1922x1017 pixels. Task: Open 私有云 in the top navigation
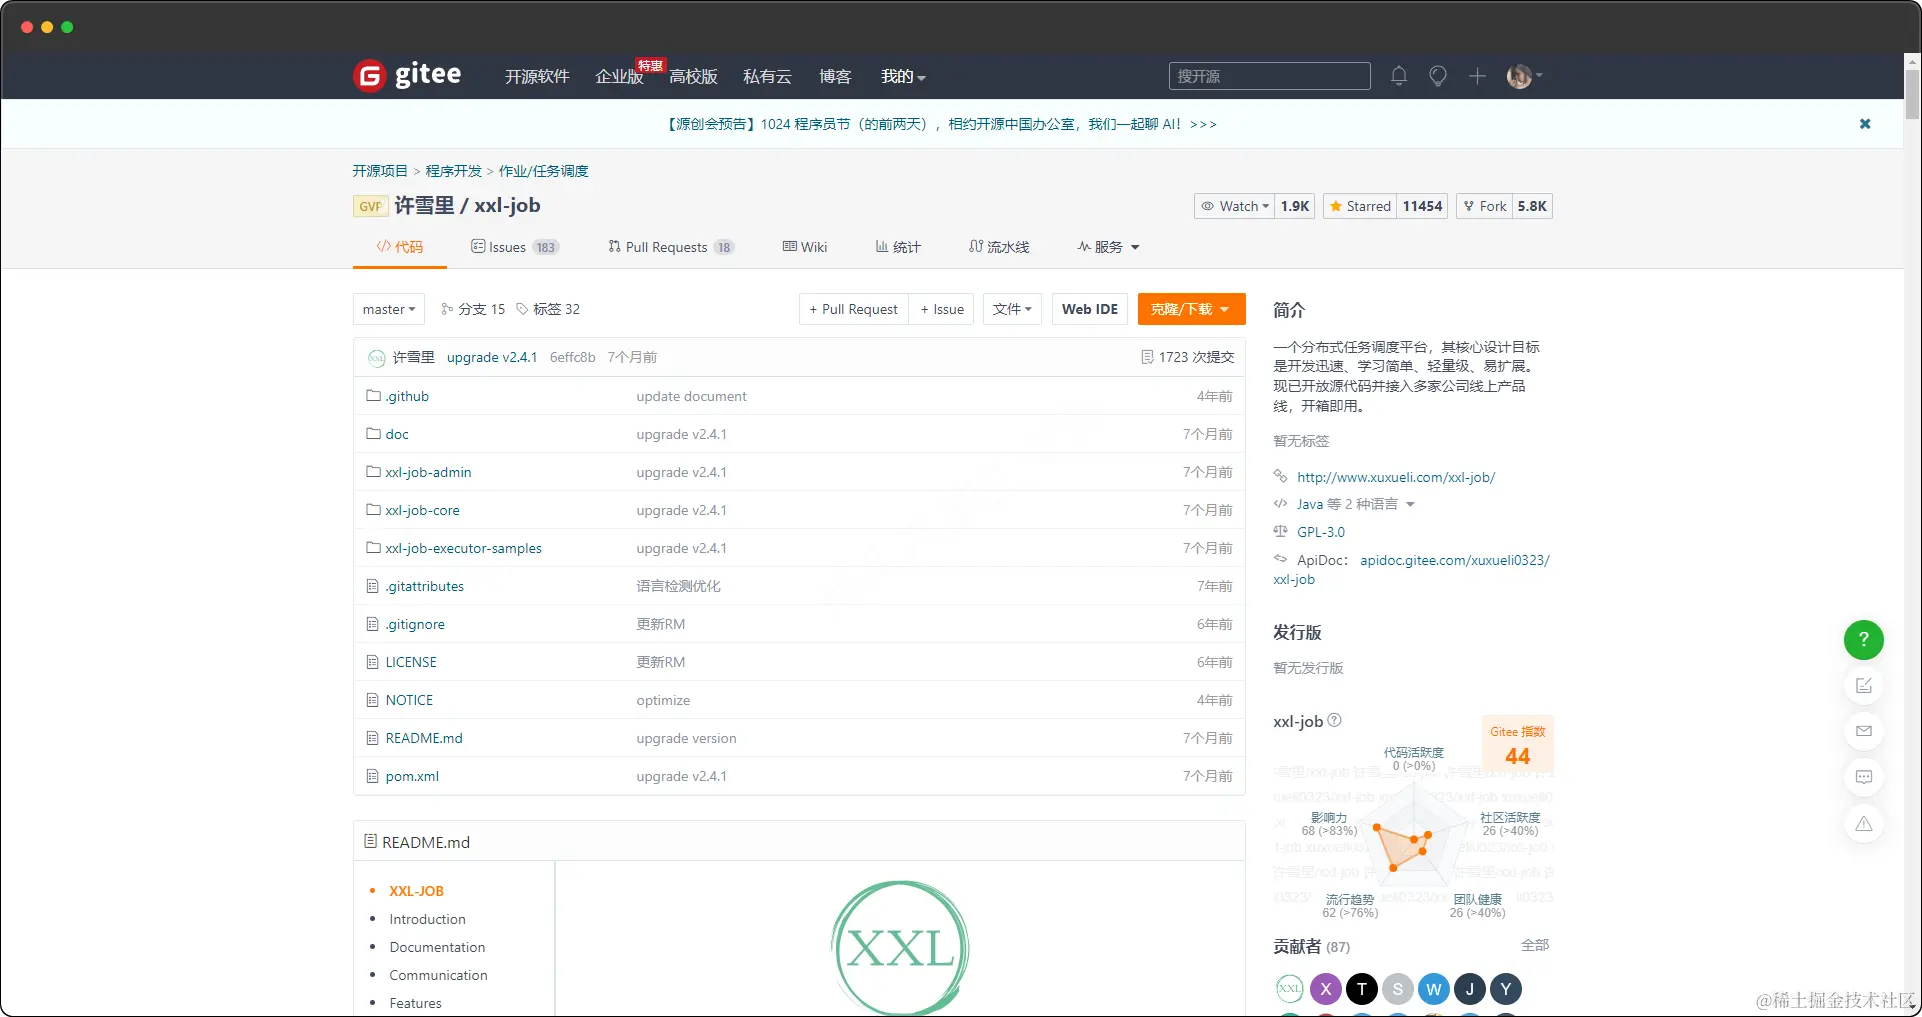(767, 76)
